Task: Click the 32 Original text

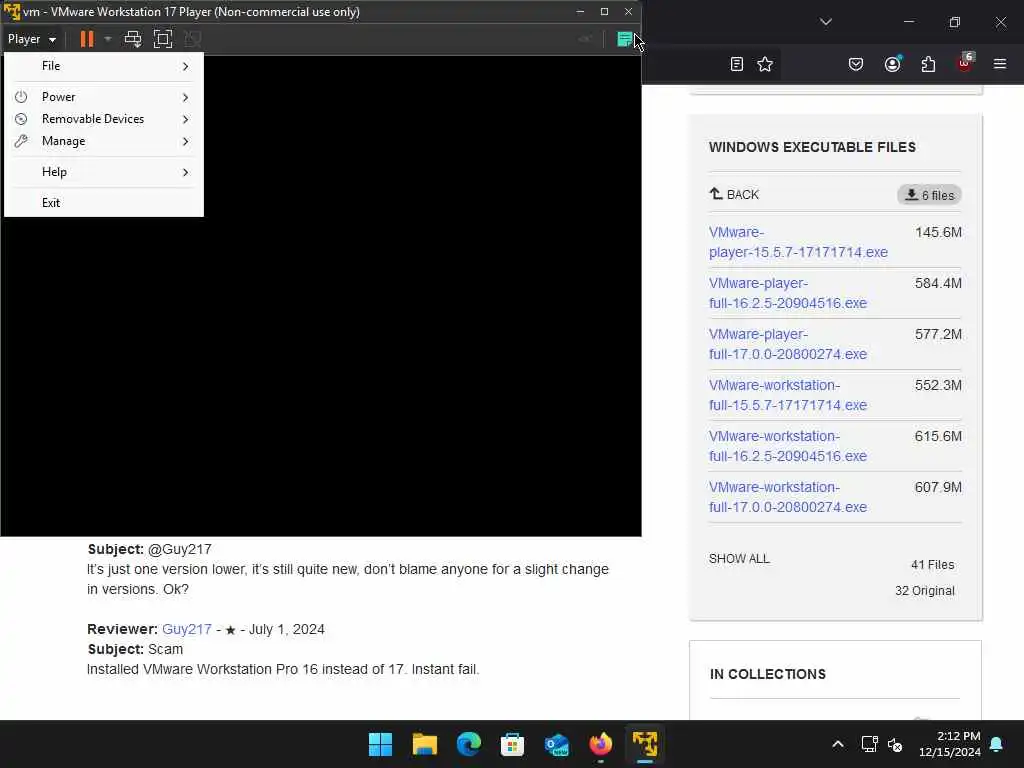Action: point(925,590)
